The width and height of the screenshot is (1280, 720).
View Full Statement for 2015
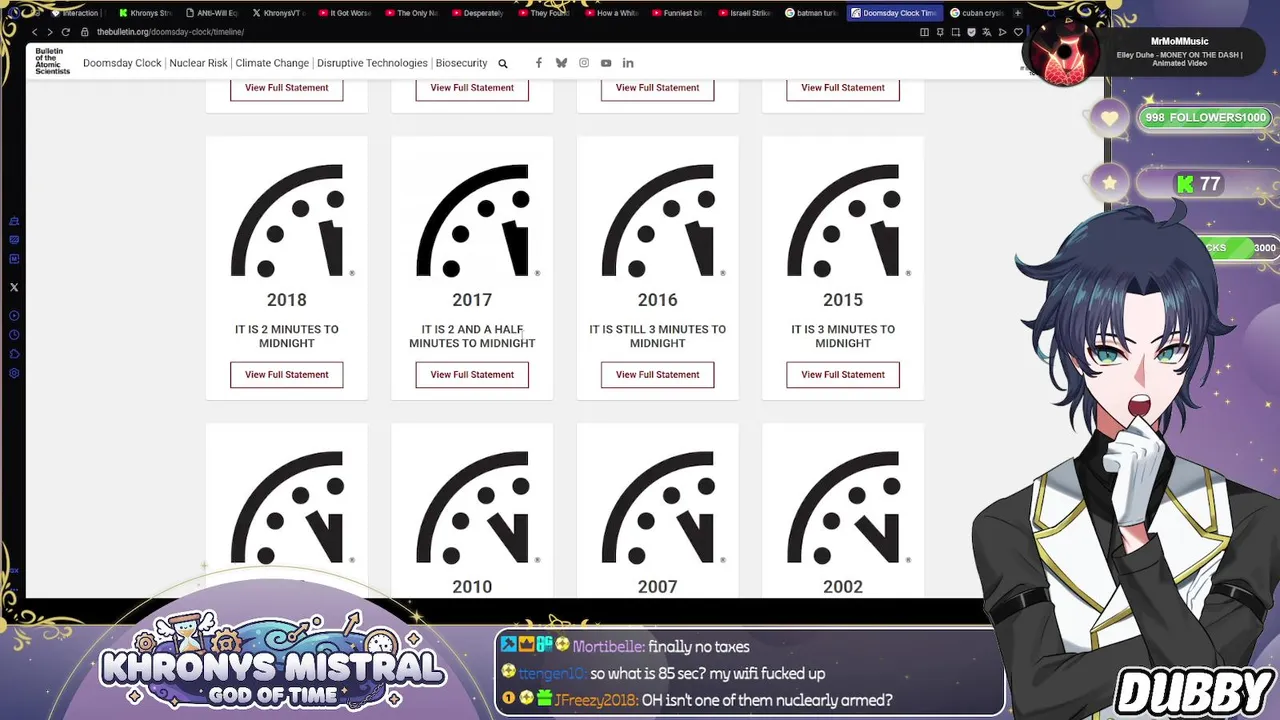pos(843,375)
